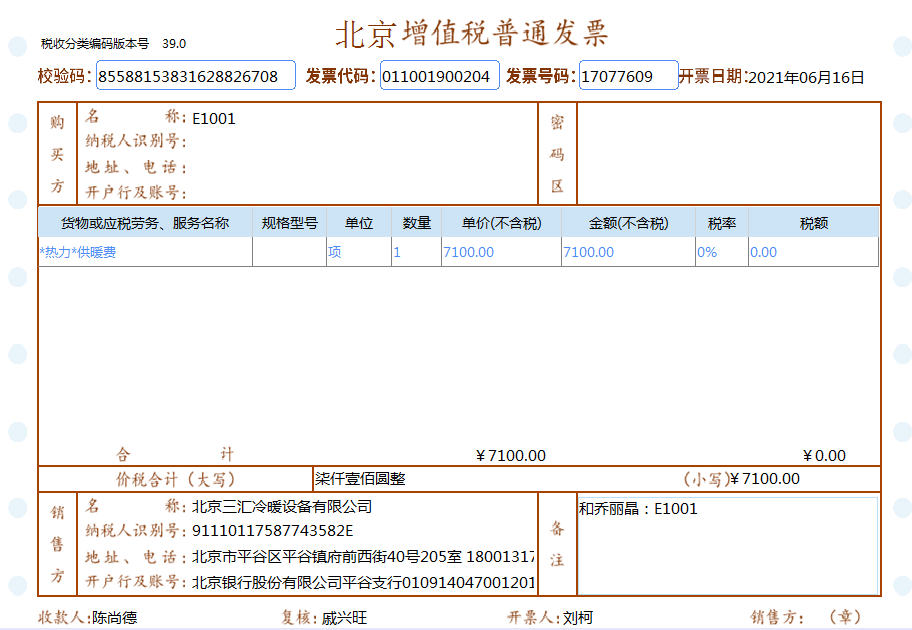This screenshot has height=630, width=912.
Task: Click the buyer 开户行及账号 label
Action: coord(136,192)
